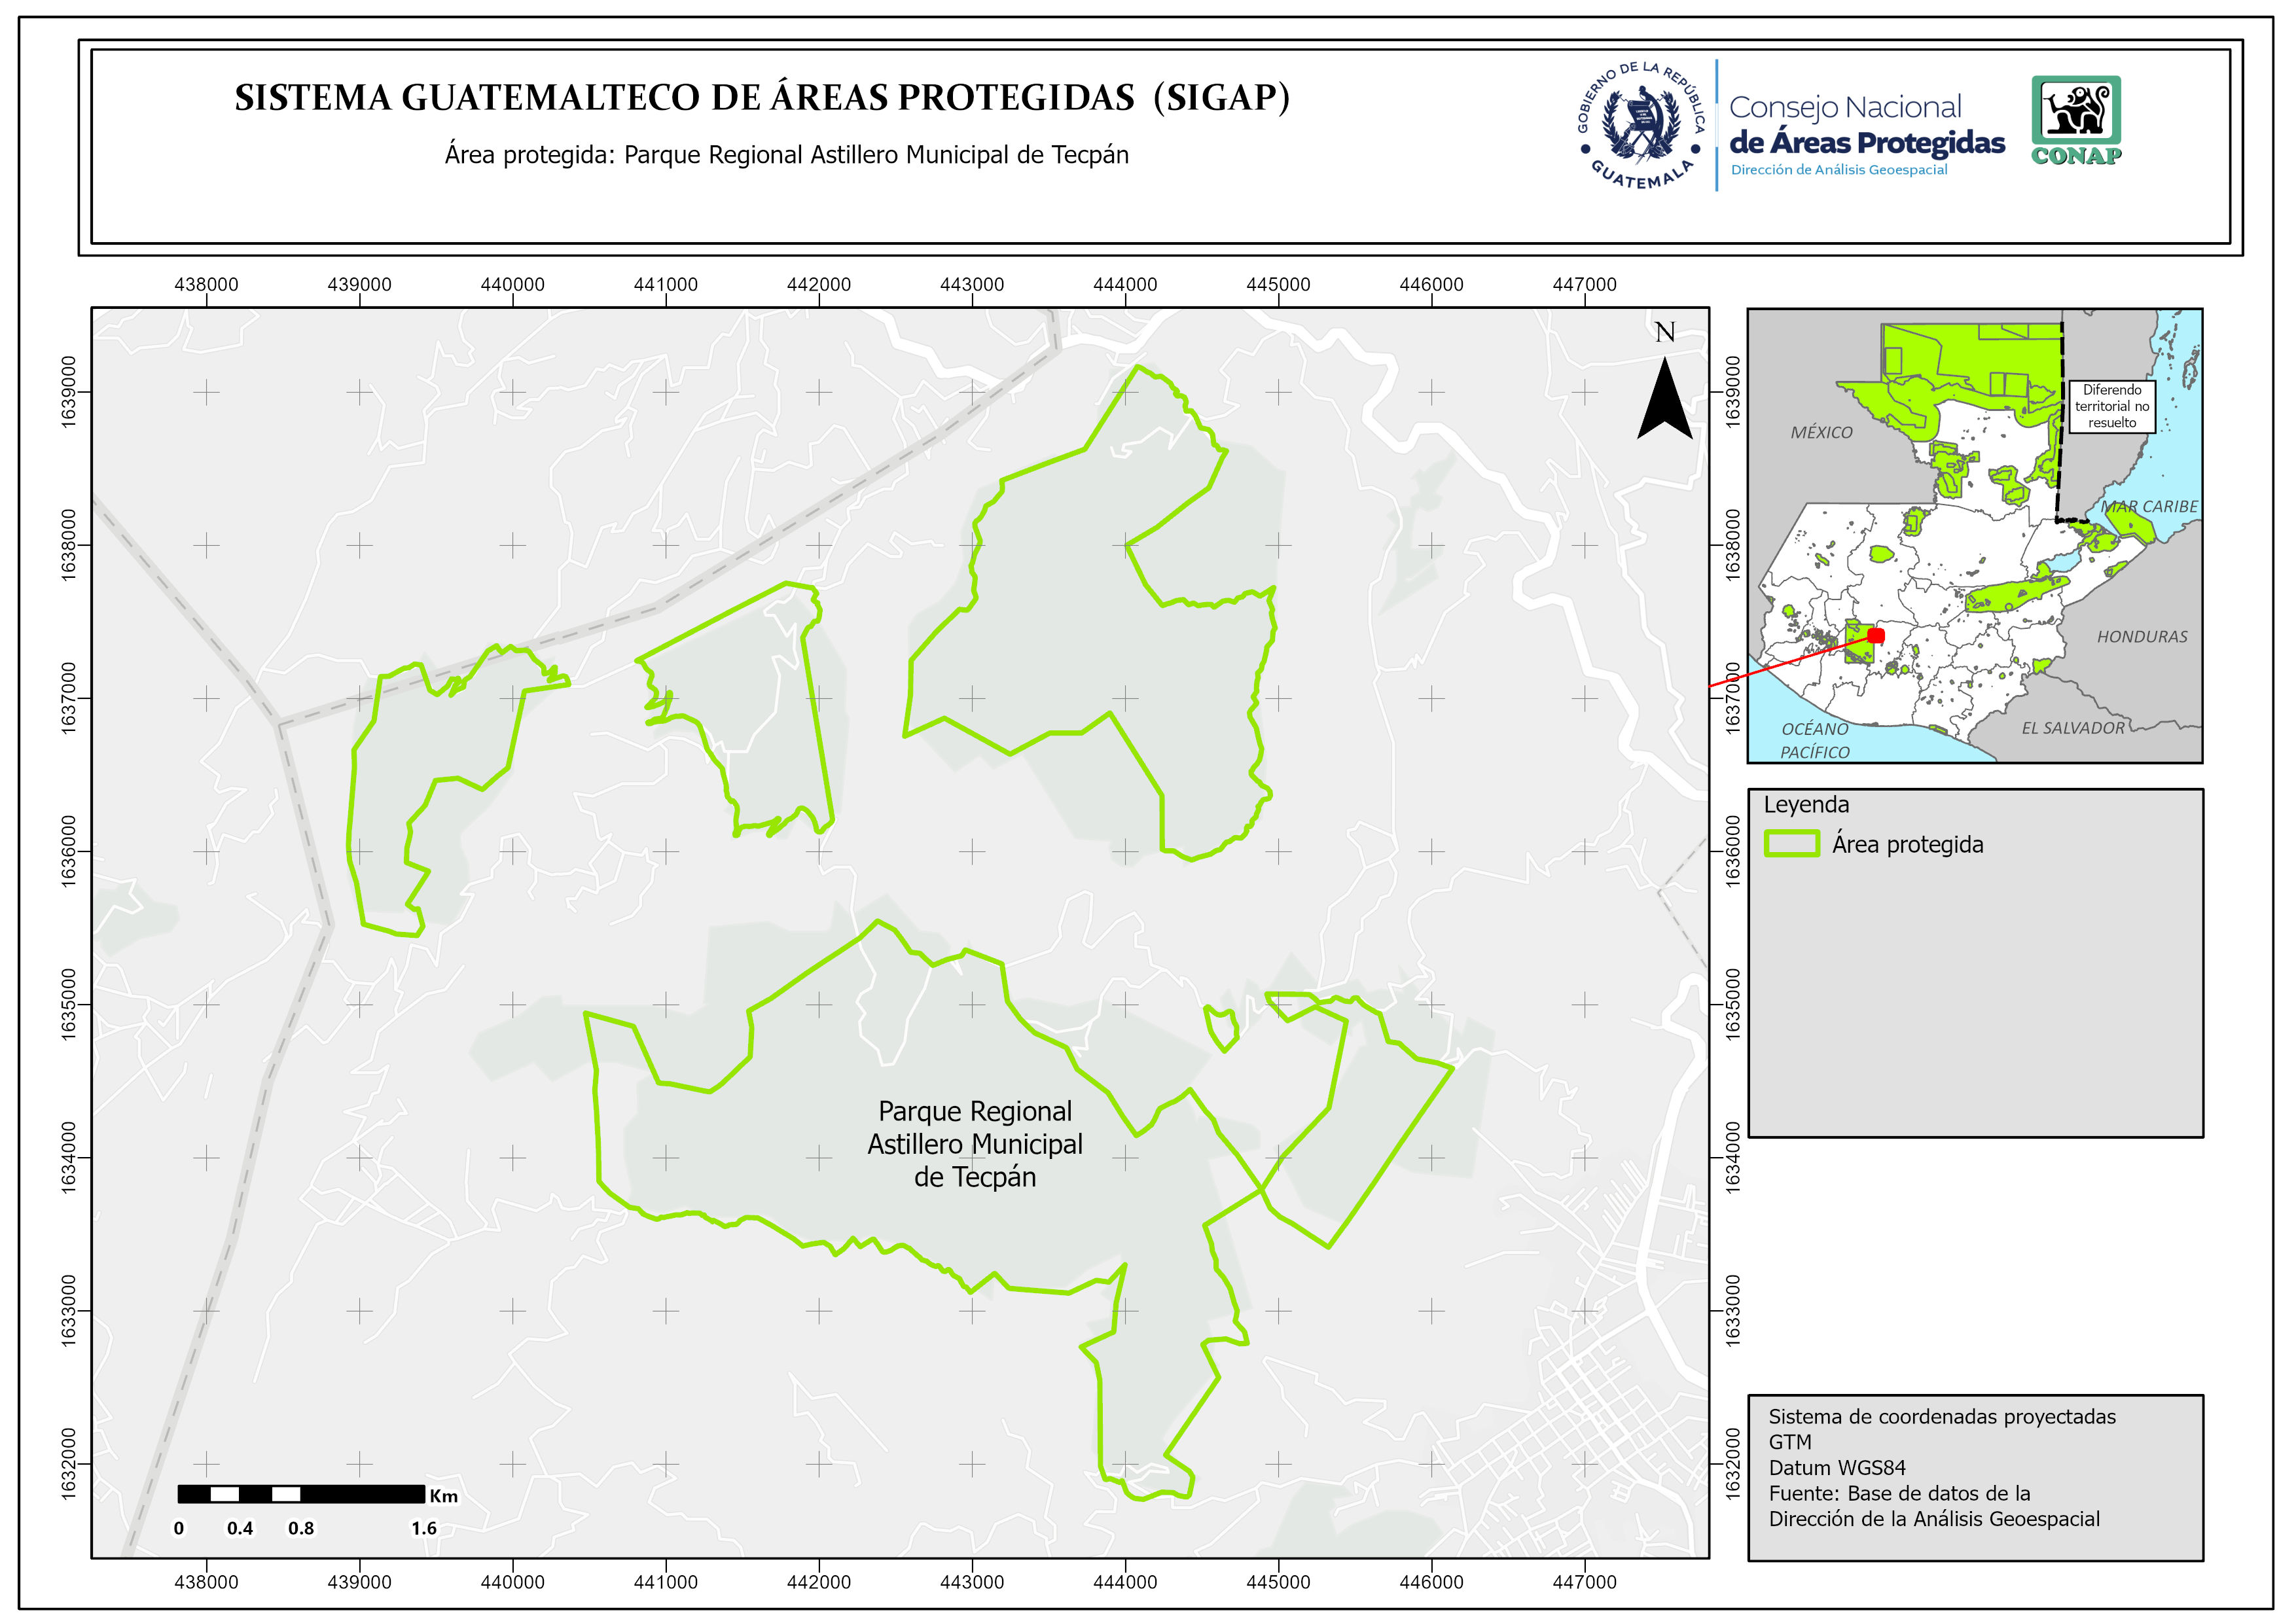The image size is (2296, 1623).
Task: Click the SISTEMA GUATEMALTECO DE ÁREAS PROTEGIDAS title
Action: click(762, 98)
